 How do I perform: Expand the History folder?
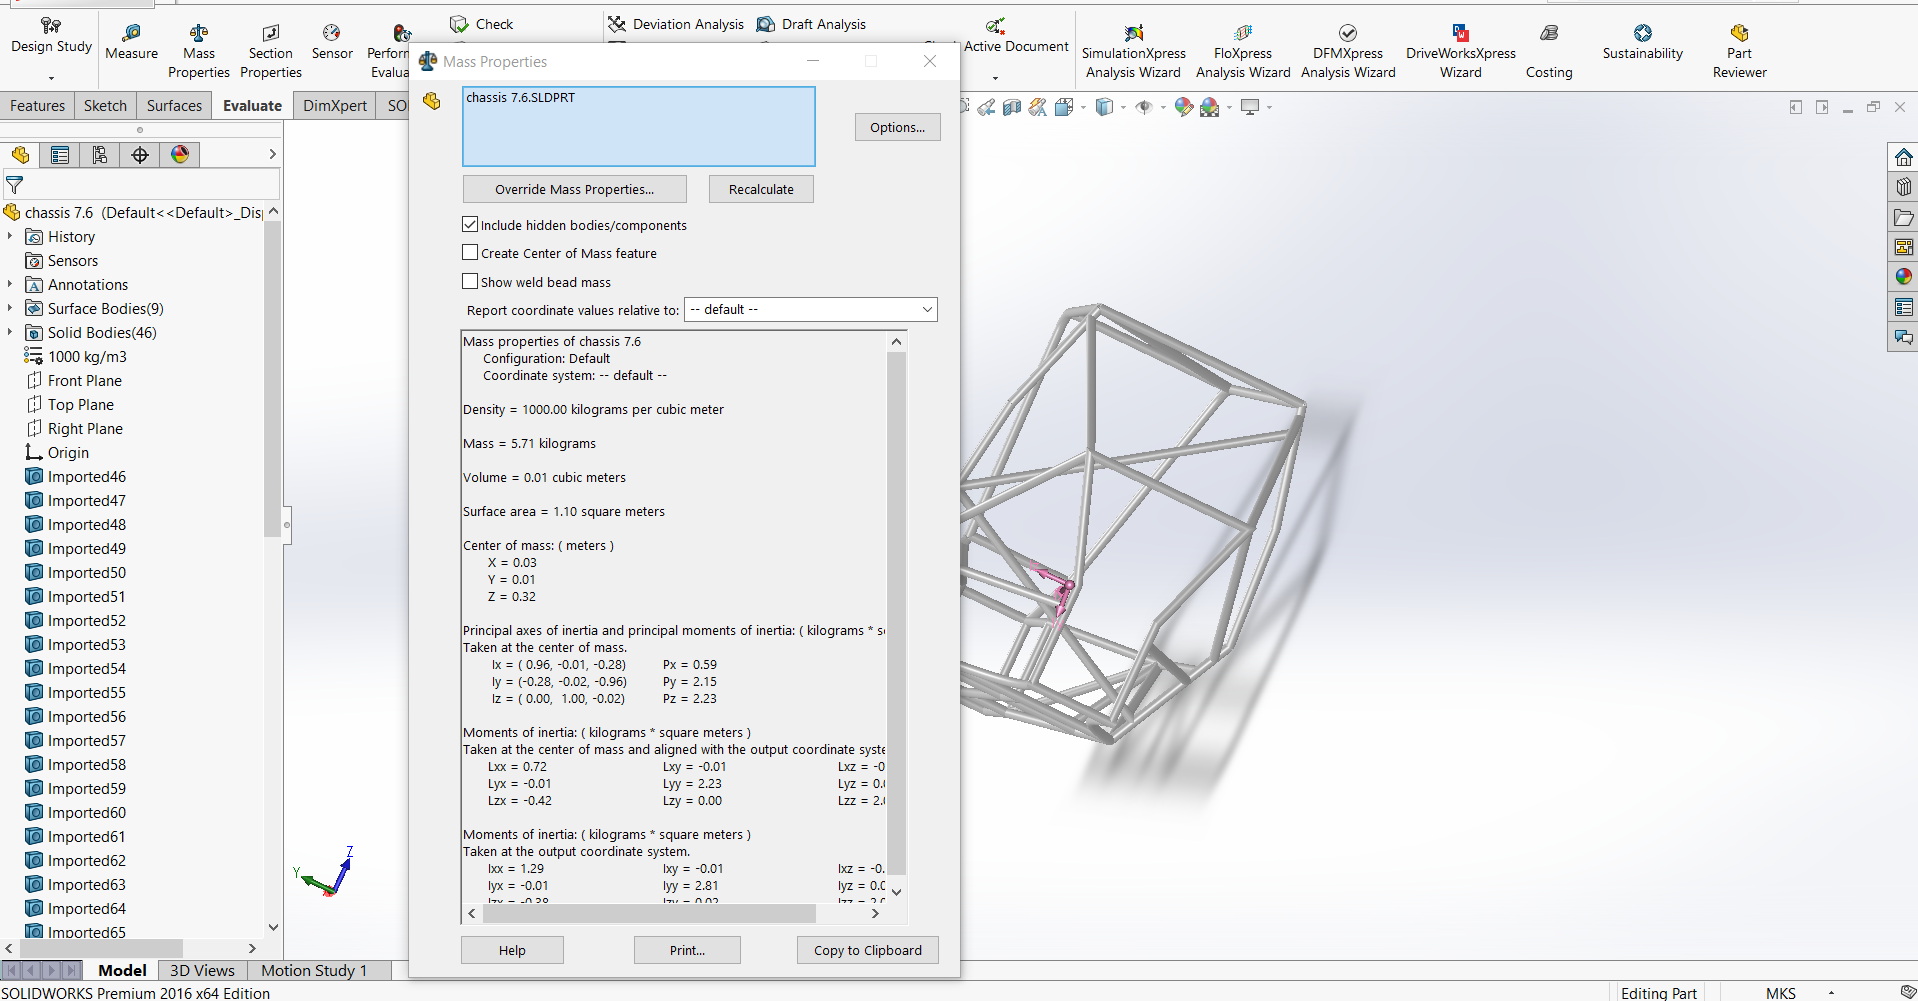pos(10,237)
